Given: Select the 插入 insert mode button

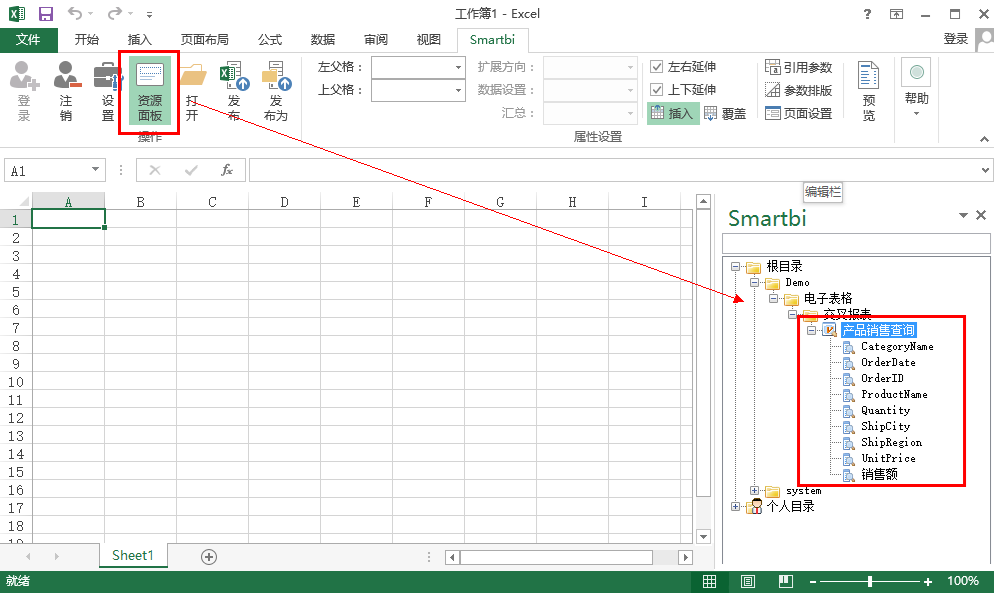Looking at the screenshot, I should pos(672,114).
